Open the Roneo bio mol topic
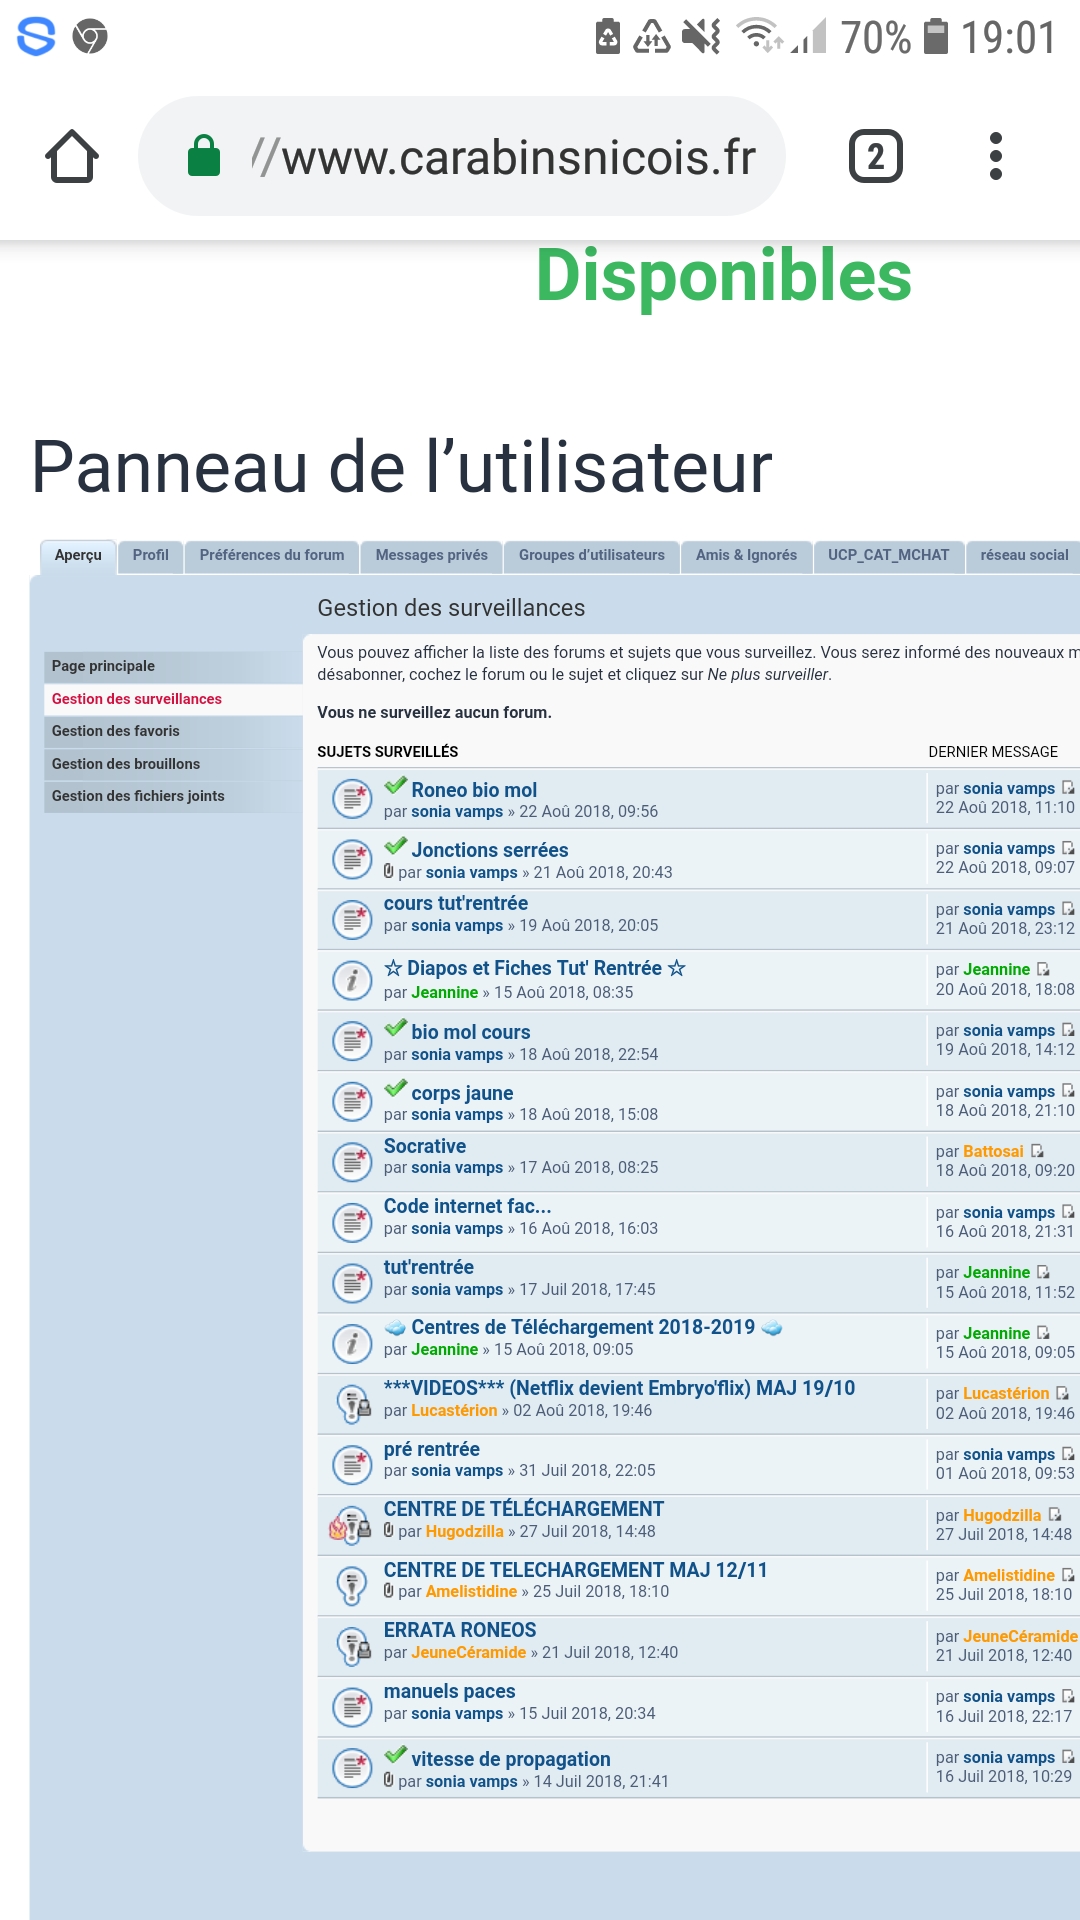Screen dimensions: 1080x1920 coord(474,790)
